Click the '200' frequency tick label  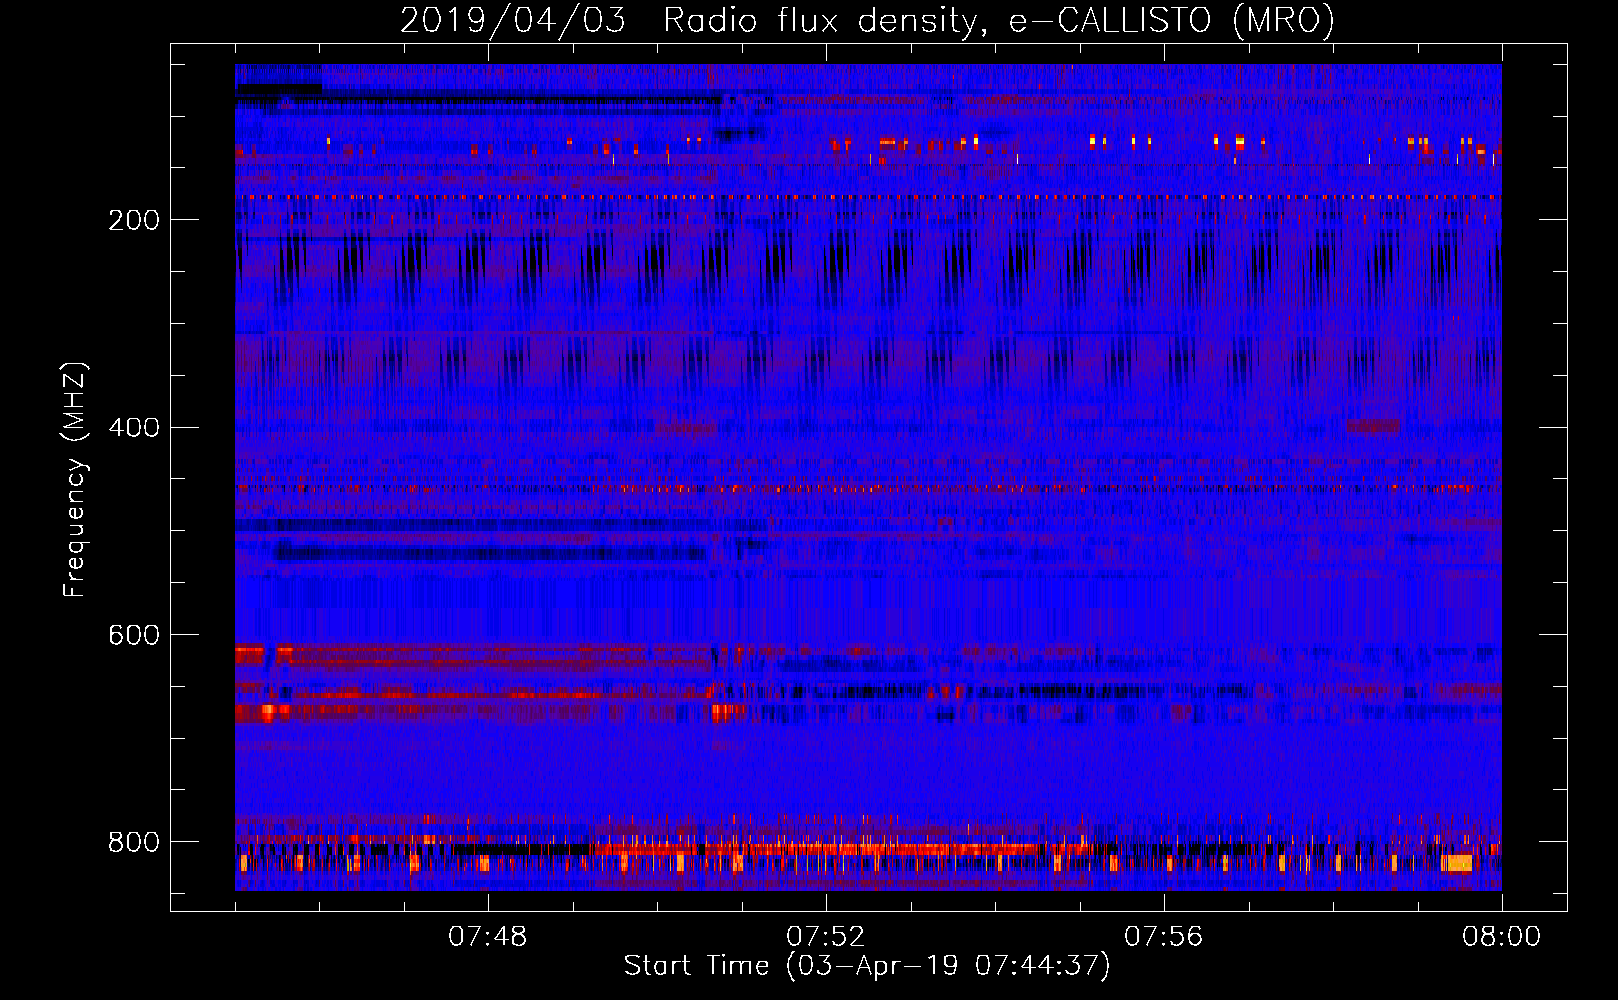134,220
